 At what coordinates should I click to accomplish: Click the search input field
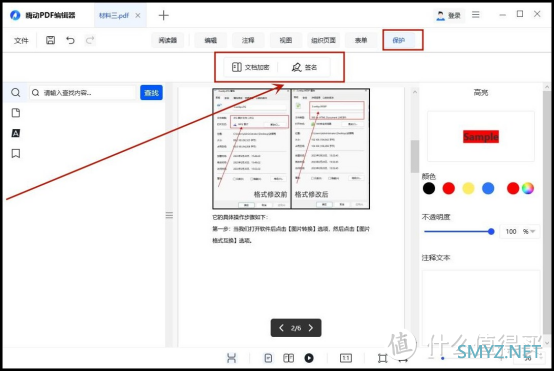83,93
